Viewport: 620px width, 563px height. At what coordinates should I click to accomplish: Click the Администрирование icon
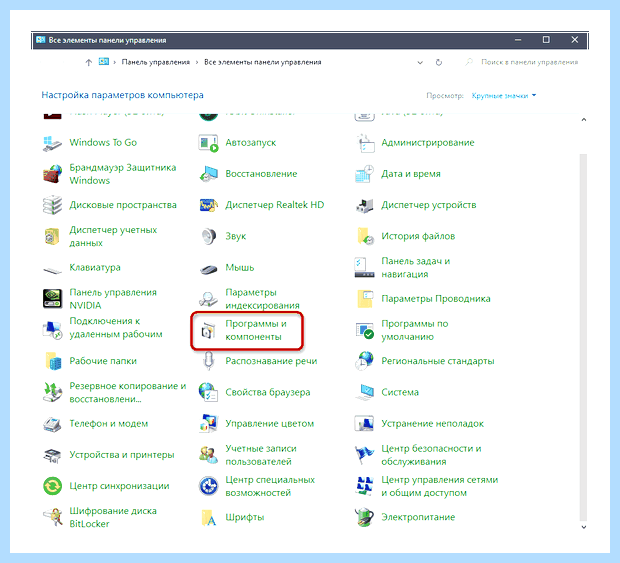(x=365, y=143)
